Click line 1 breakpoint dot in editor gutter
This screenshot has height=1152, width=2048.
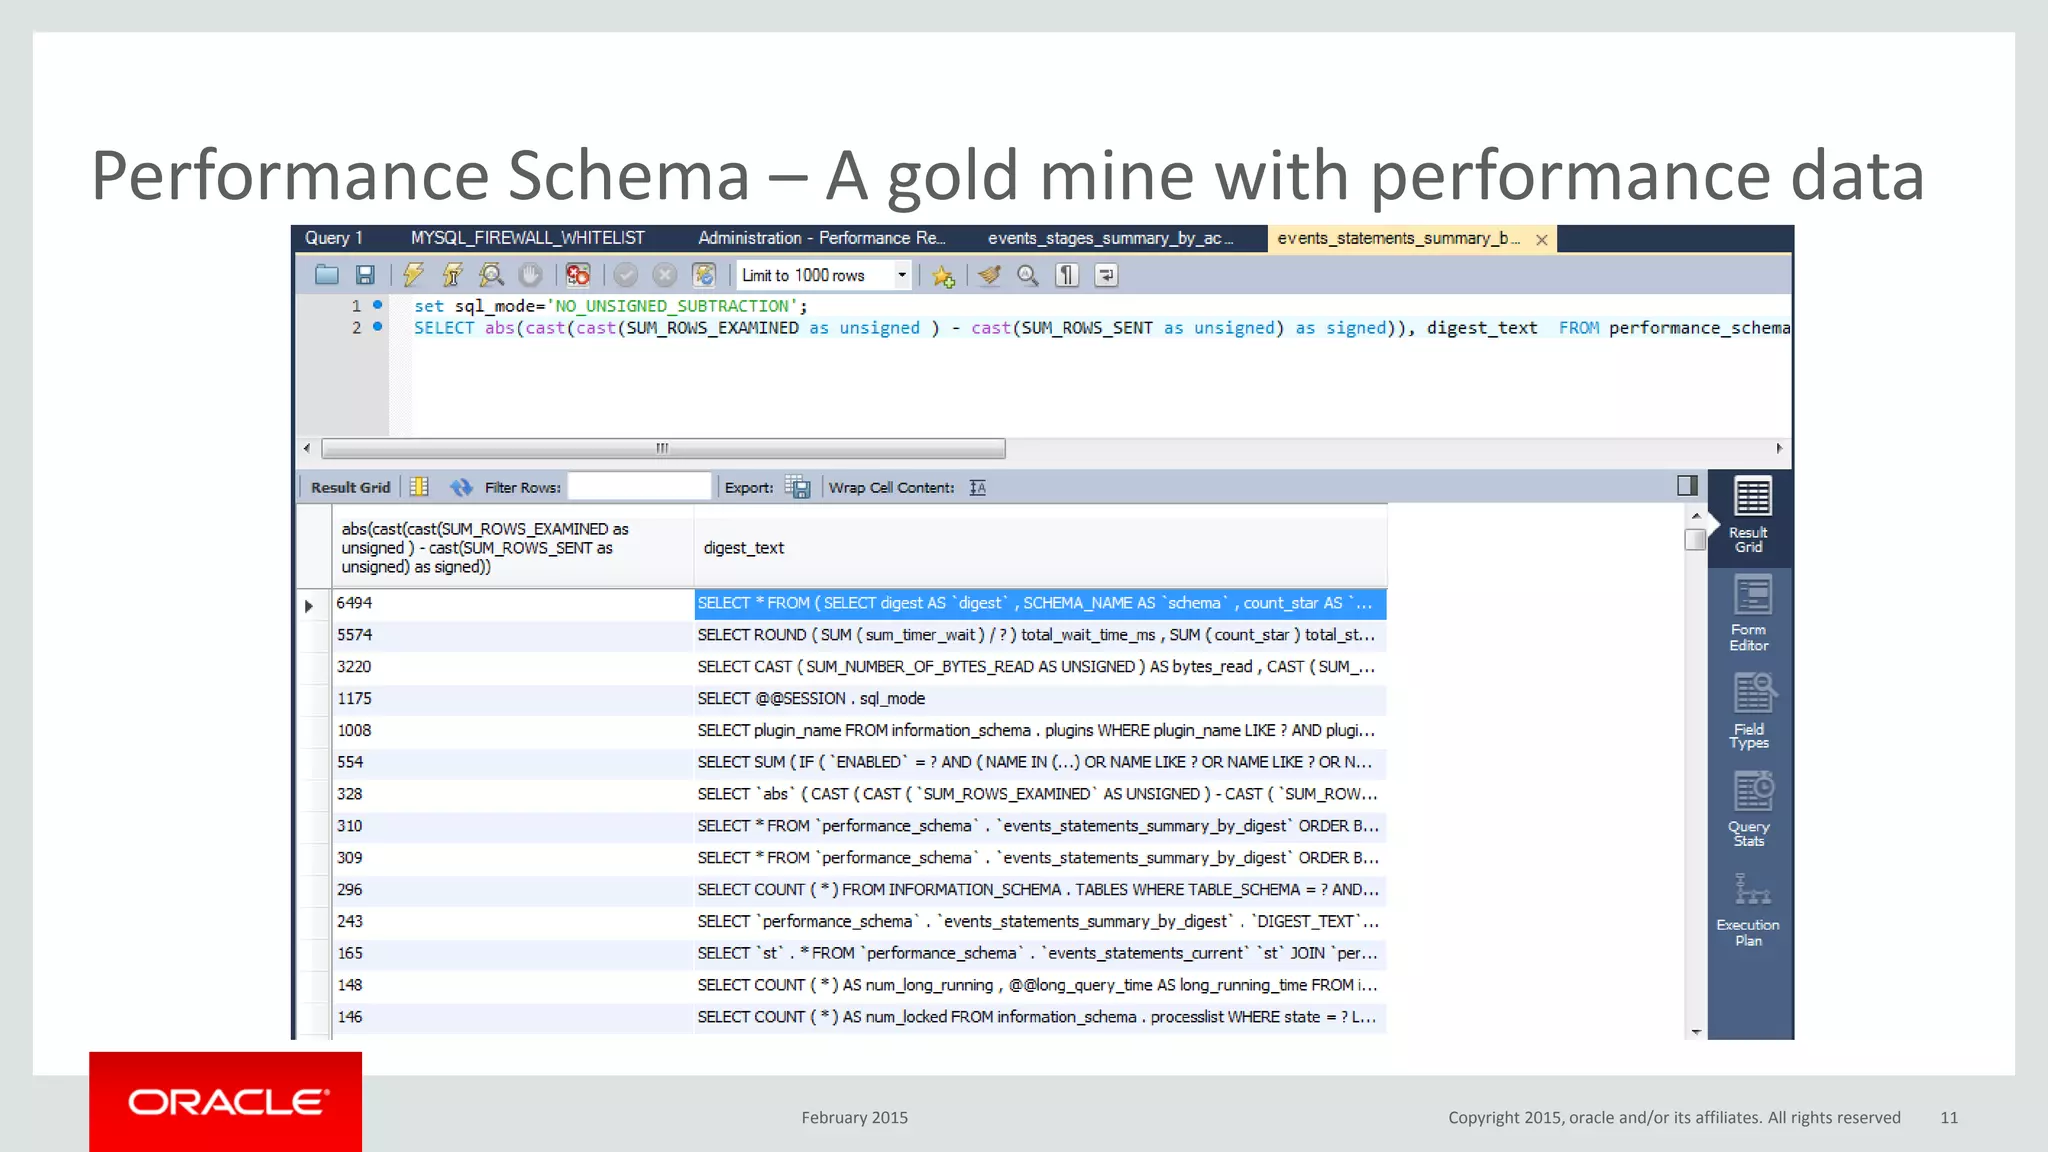pos(377,304)
